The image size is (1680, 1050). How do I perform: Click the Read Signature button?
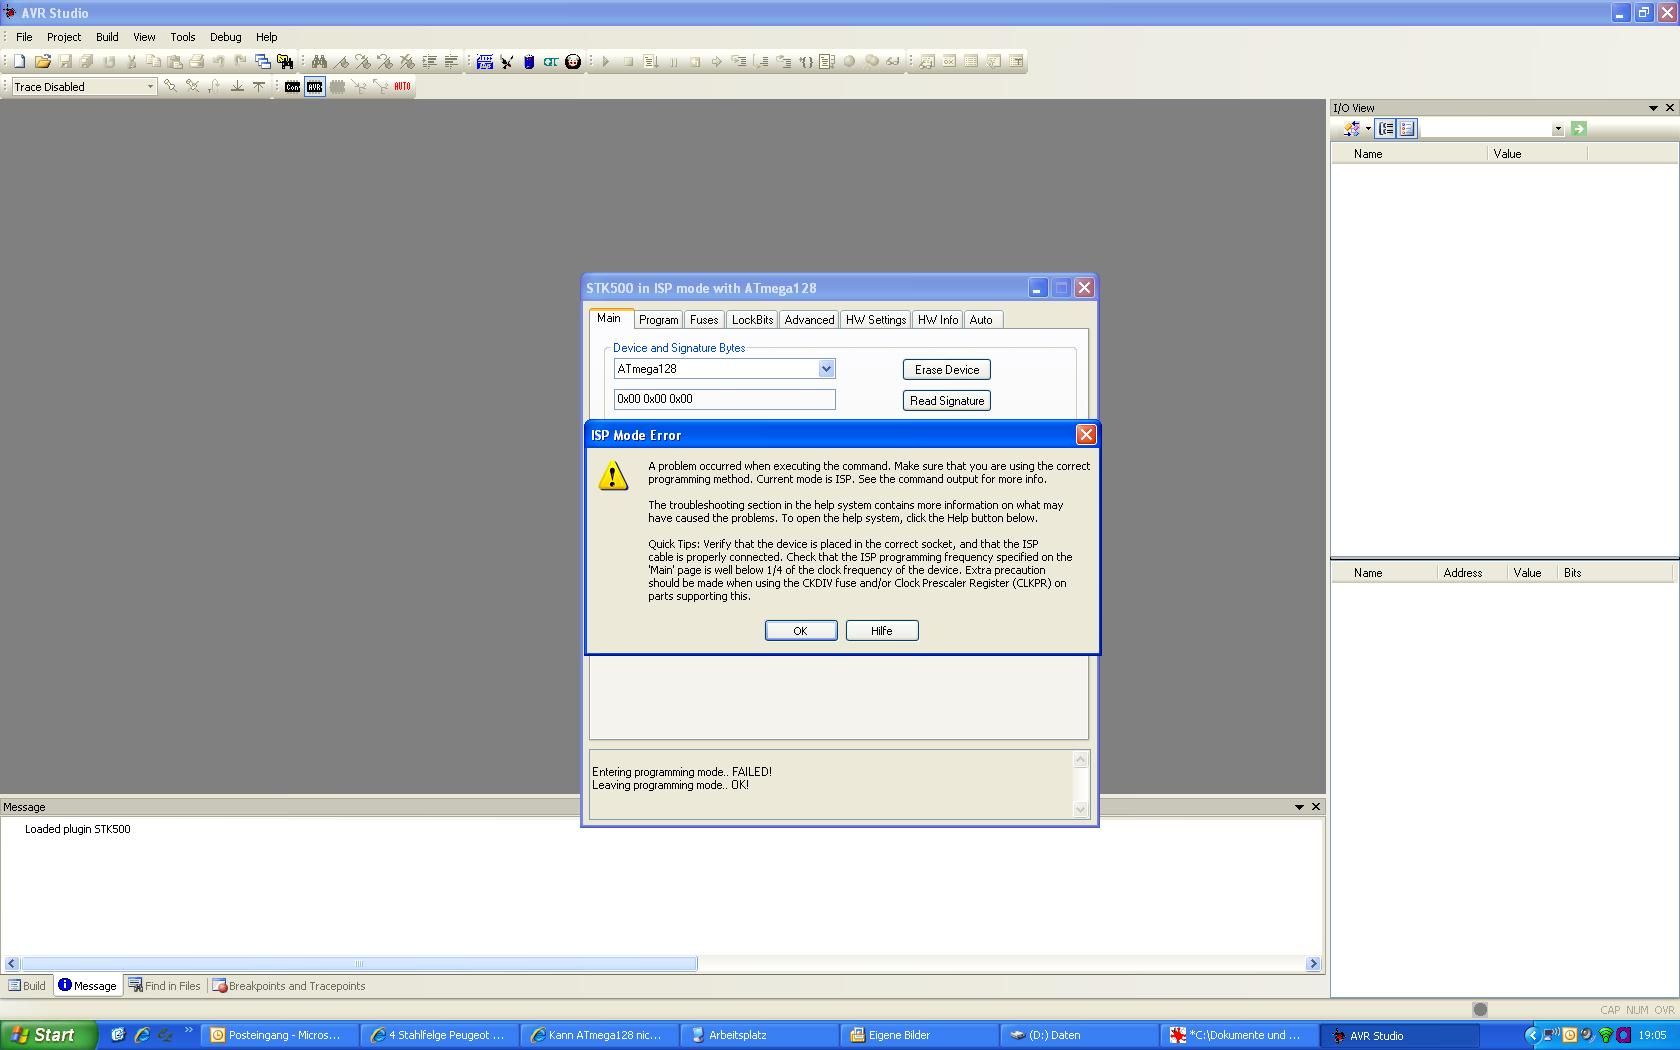coord(947,401)
